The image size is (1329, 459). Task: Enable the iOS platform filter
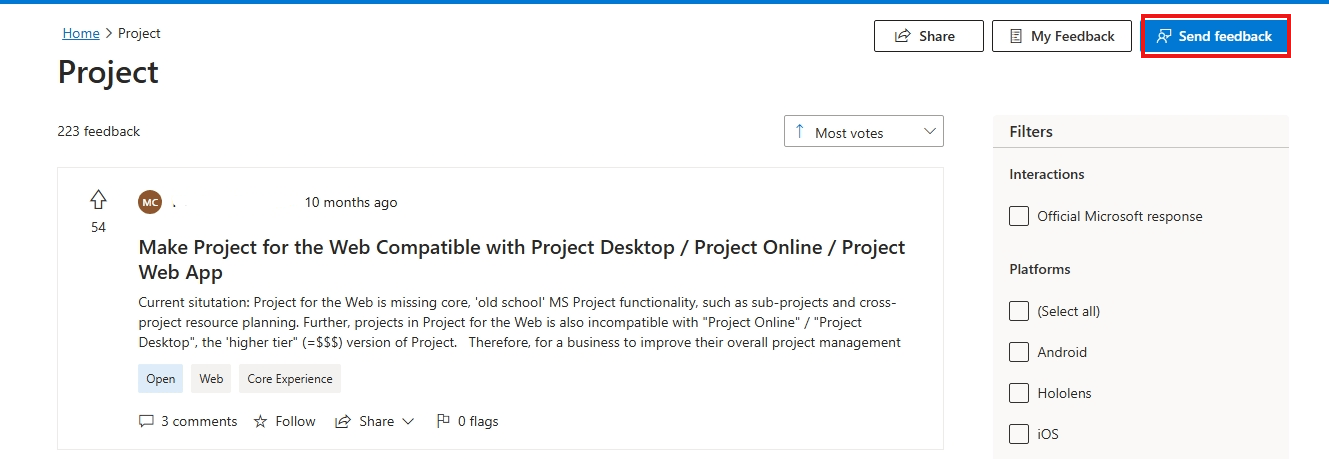1019,434
